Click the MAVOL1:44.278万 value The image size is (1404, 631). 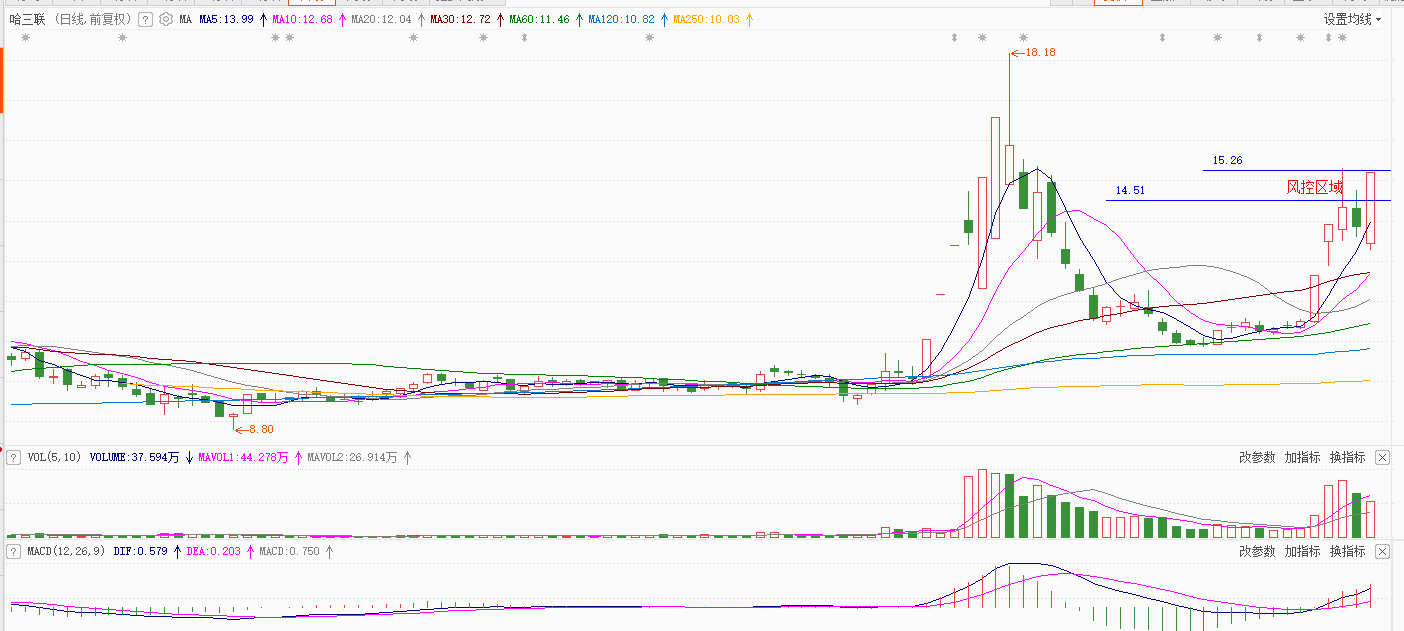click(x=243, y=458)
